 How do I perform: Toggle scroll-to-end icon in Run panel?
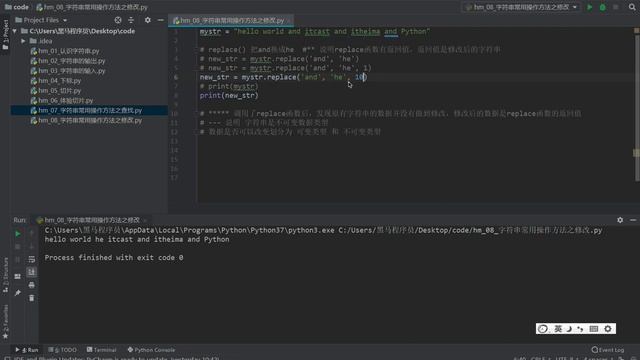(31, 272)
